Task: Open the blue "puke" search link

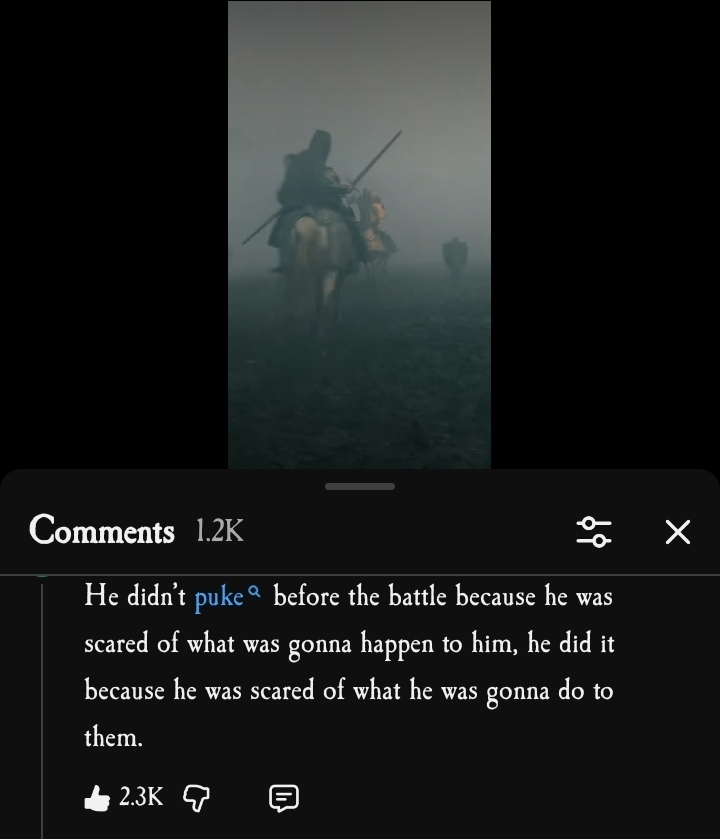Action: (x=219, y=597)
